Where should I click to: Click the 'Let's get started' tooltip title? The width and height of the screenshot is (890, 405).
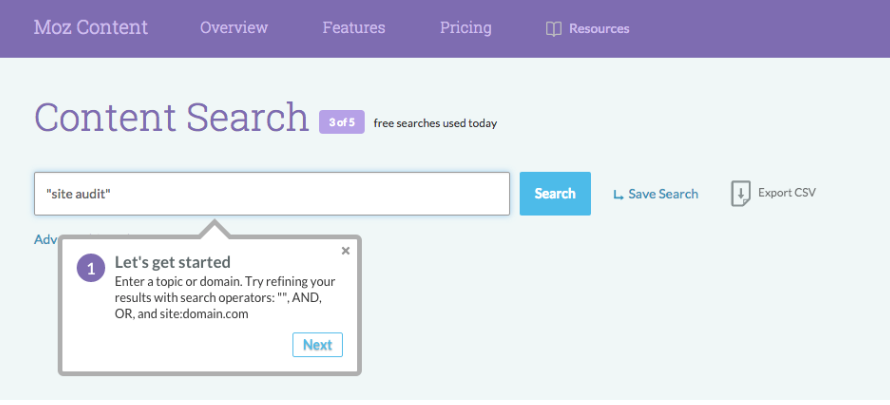pos(172,262)
